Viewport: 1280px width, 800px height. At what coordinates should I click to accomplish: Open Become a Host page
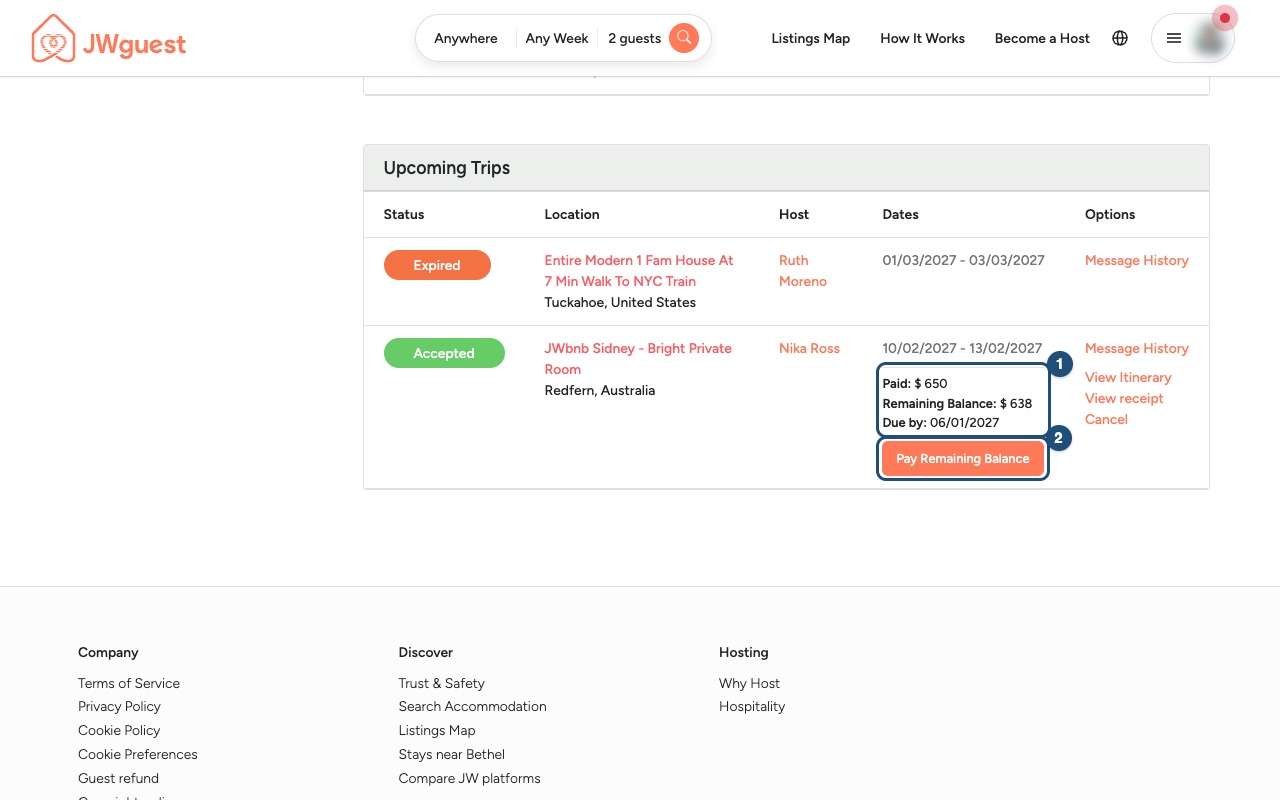pyautogui.click(x=1042, y=38)
